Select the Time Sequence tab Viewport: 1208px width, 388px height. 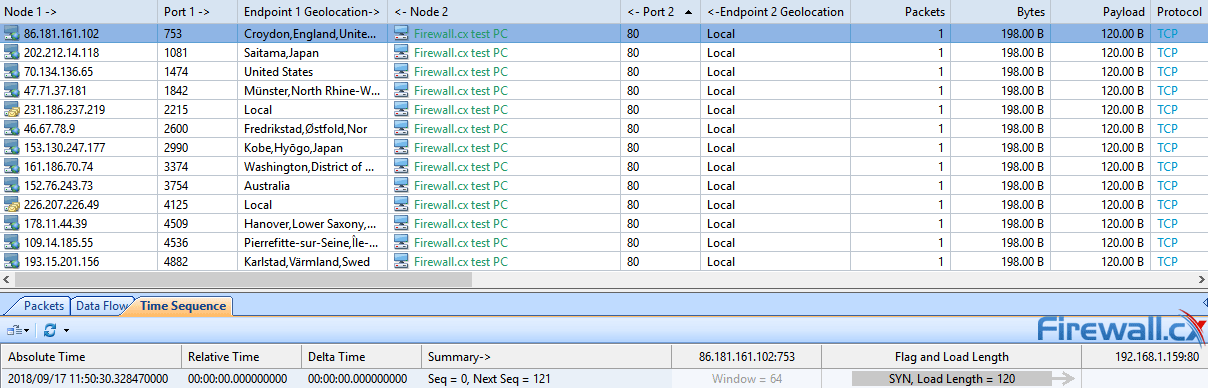click(183, 306)
